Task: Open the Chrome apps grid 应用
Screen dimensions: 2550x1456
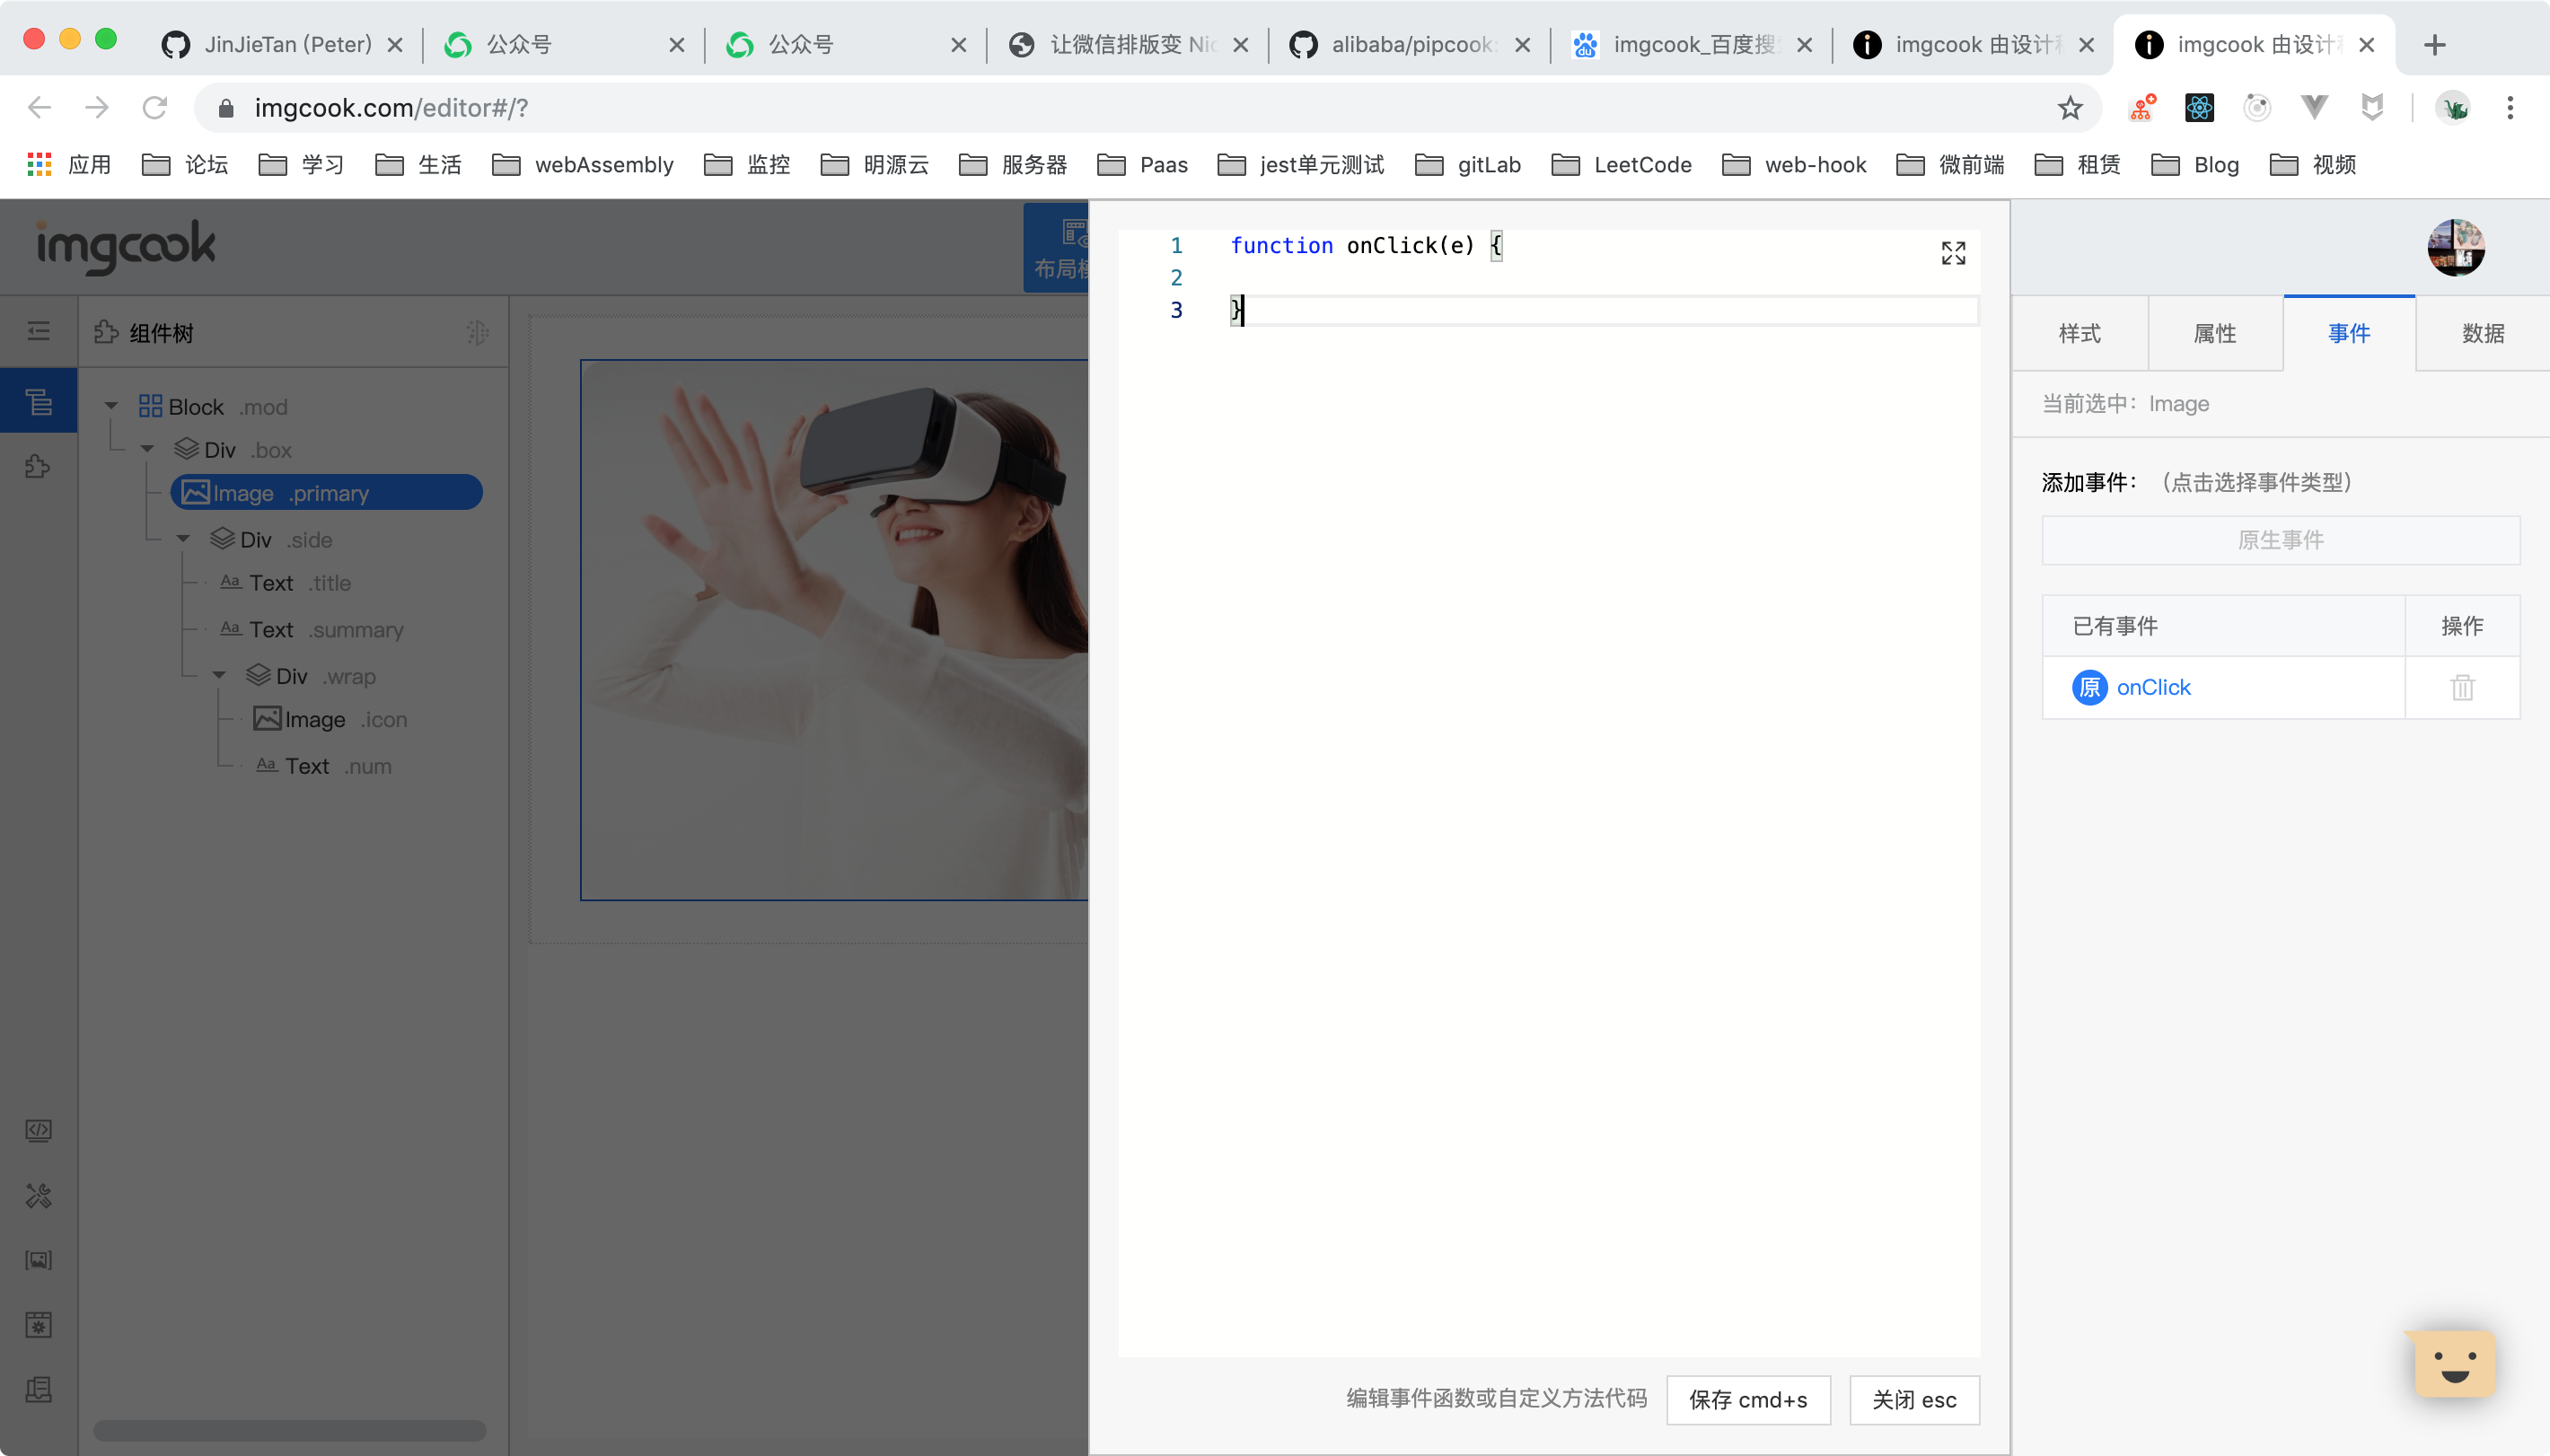Action: point(69,165)
